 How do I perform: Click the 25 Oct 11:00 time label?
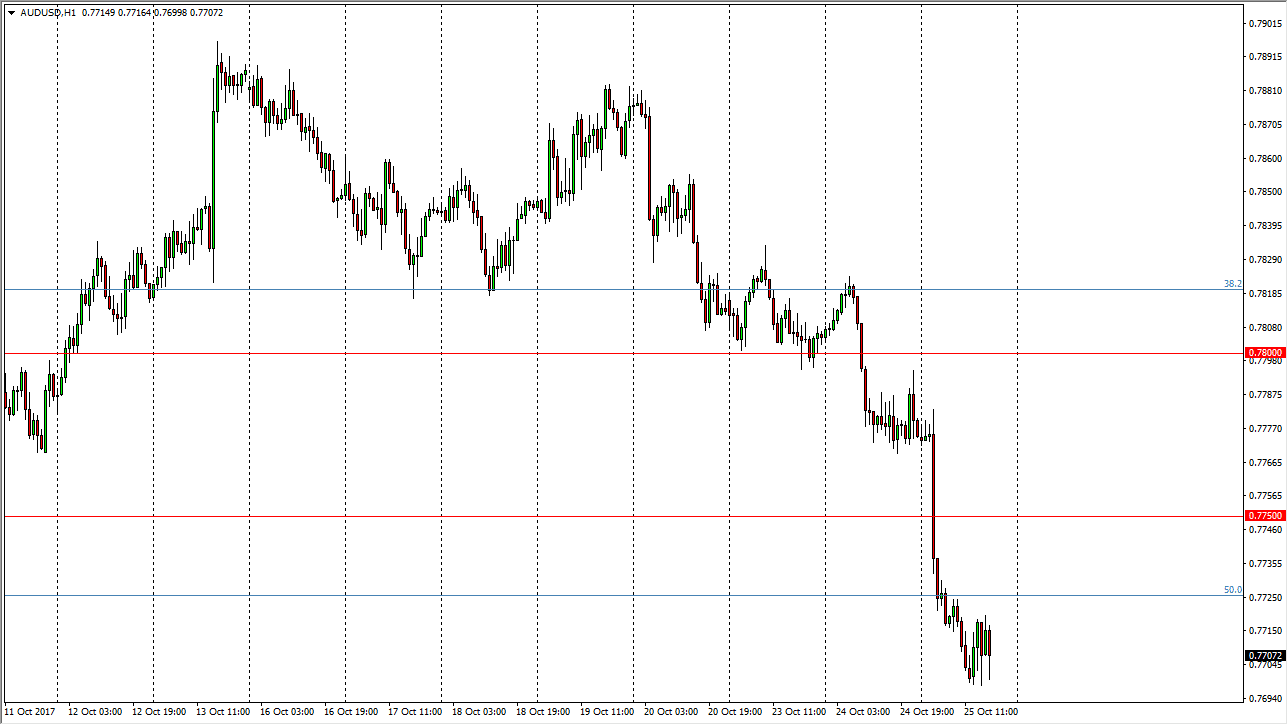pyautogui.click(x=990, y=712)
